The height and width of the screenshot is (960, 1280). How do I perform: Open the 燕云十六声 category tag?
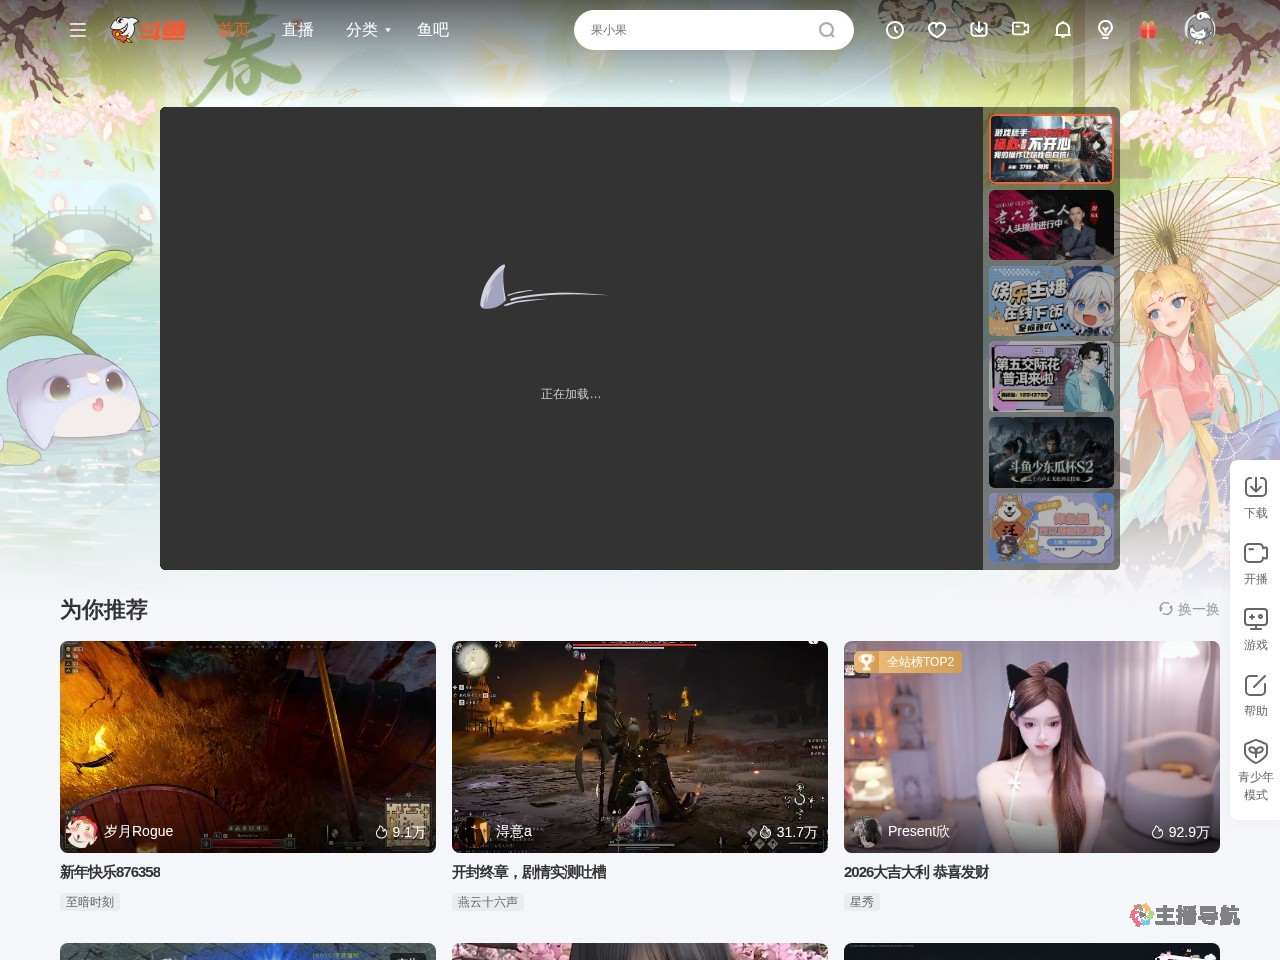tap(488, 902)
